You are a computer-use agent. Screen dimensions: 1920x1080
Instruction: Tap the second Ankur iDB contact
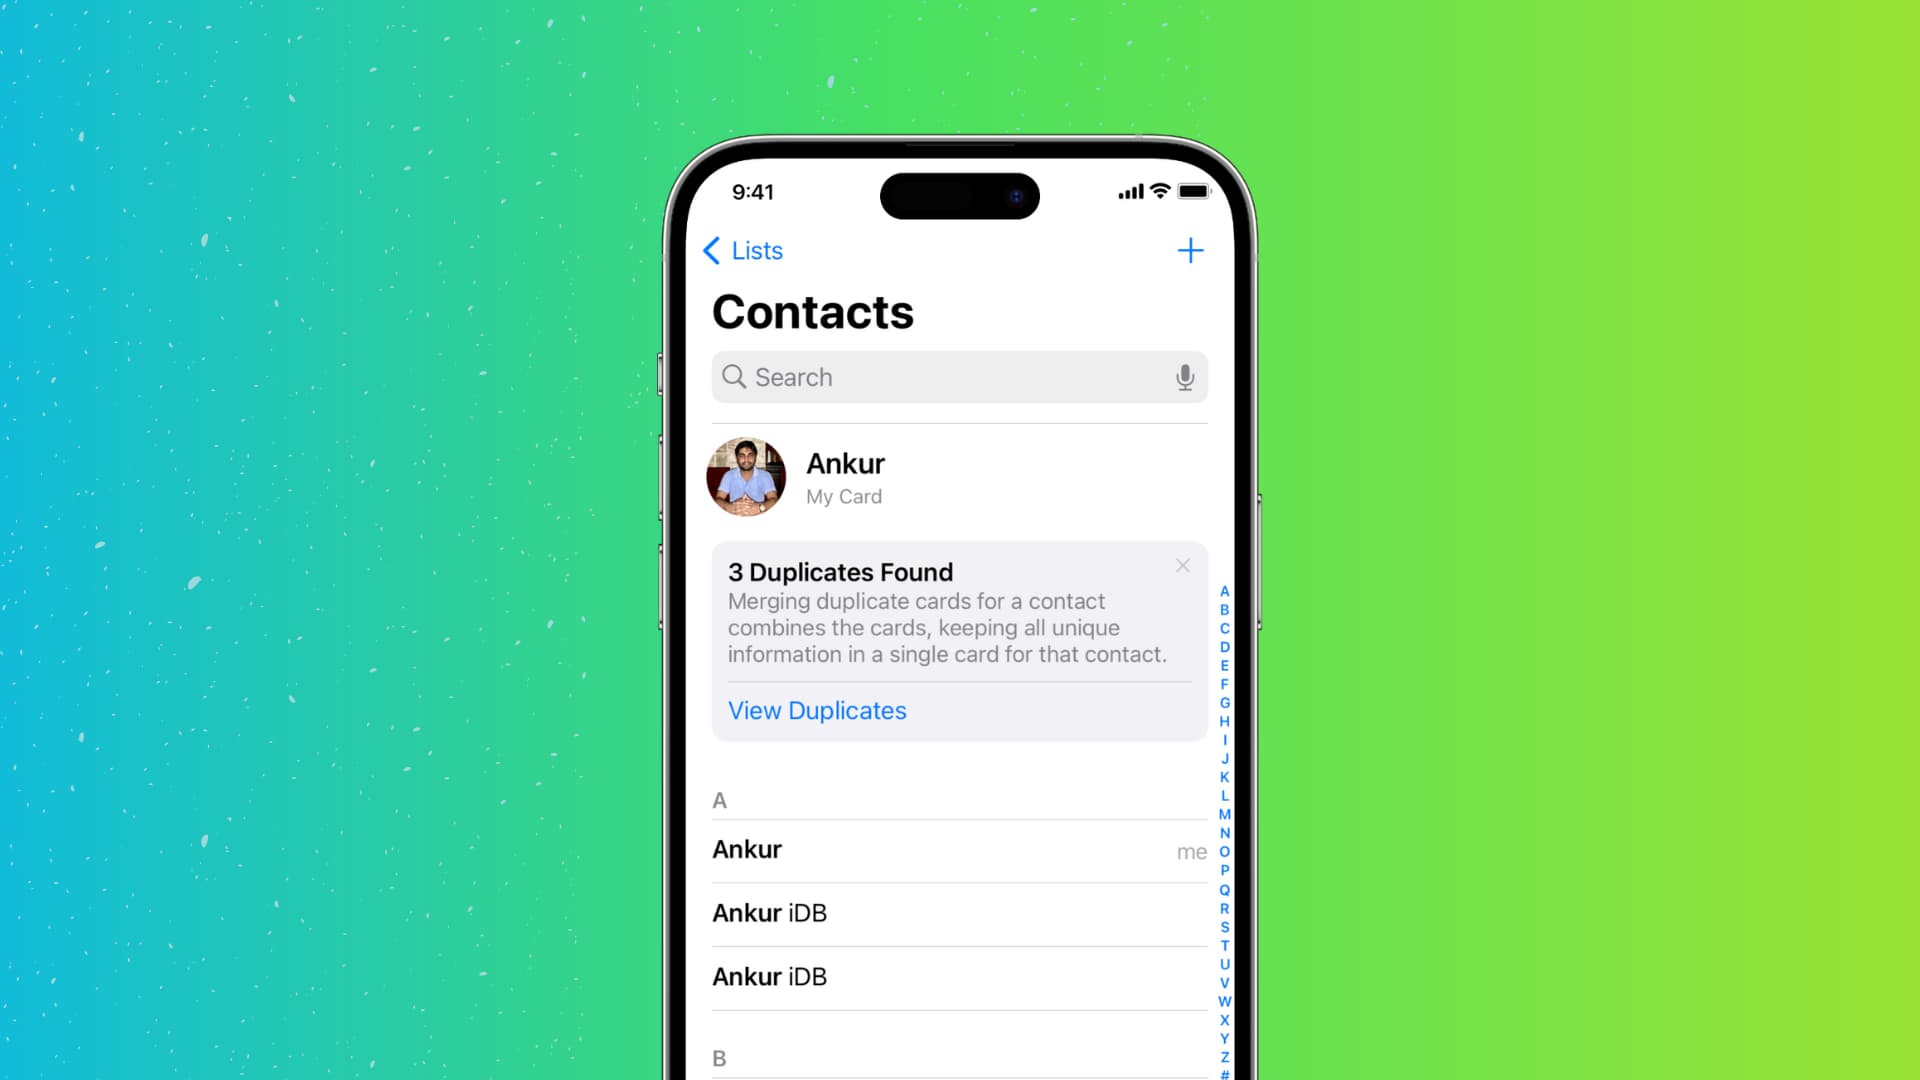point(960,976)
